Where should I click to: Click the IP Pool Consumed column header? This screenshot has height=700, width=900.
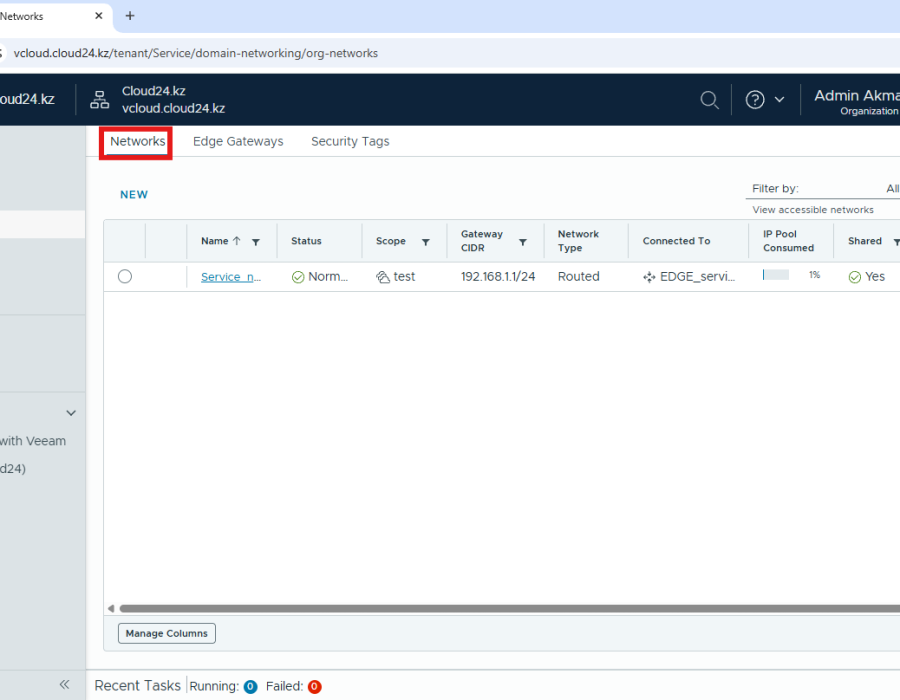pos(788,241)
